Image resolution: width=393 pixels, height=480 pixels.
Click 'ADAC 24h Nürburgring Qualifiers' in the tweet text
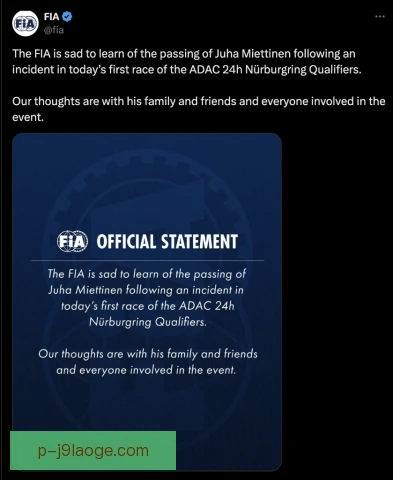tap(275, 70)
